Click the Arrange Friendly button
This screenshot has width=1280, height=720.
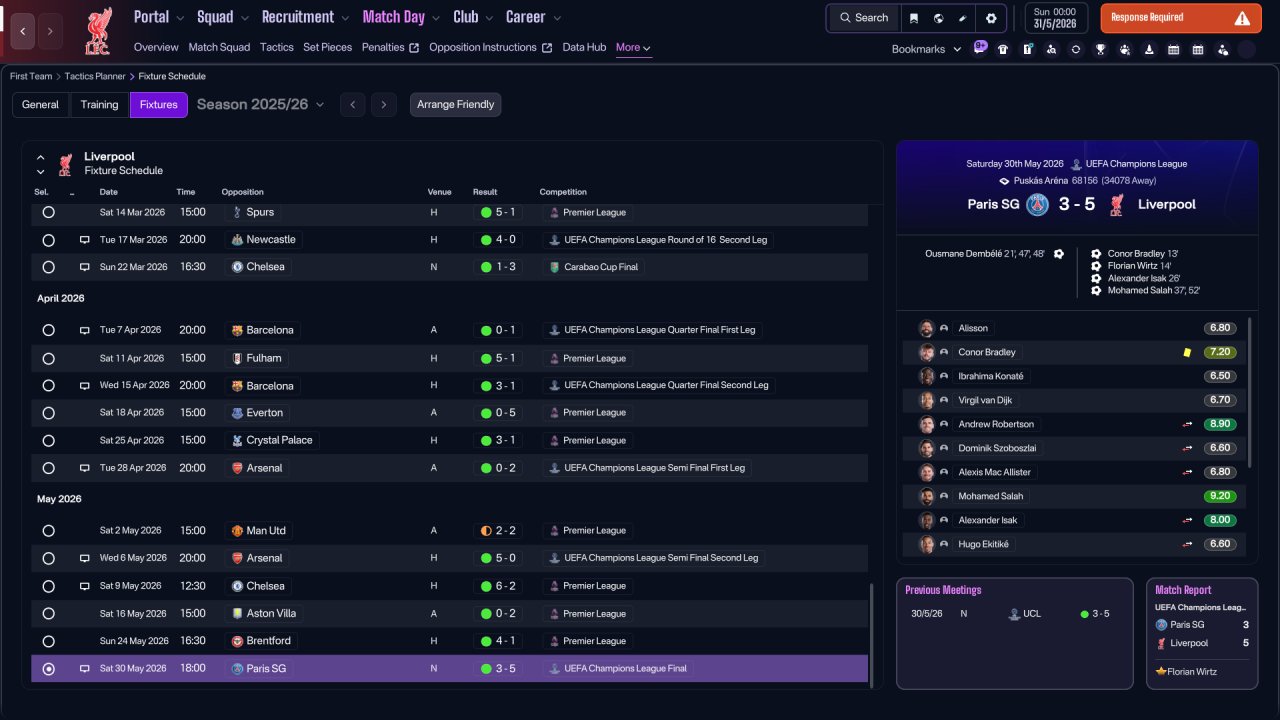(455, 104)
